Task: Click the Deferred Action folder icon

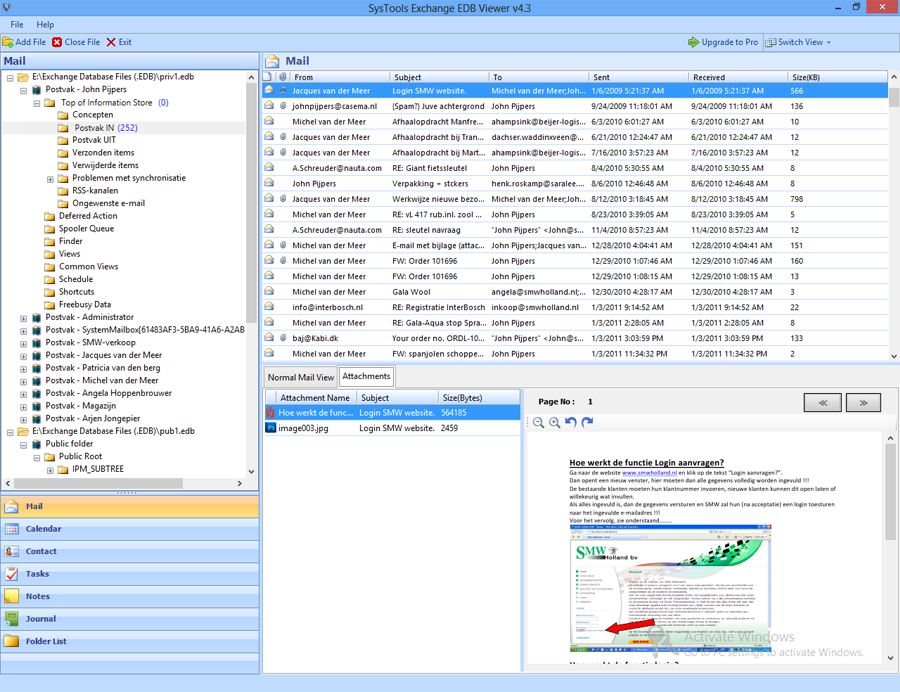Action: coord(50,216)
